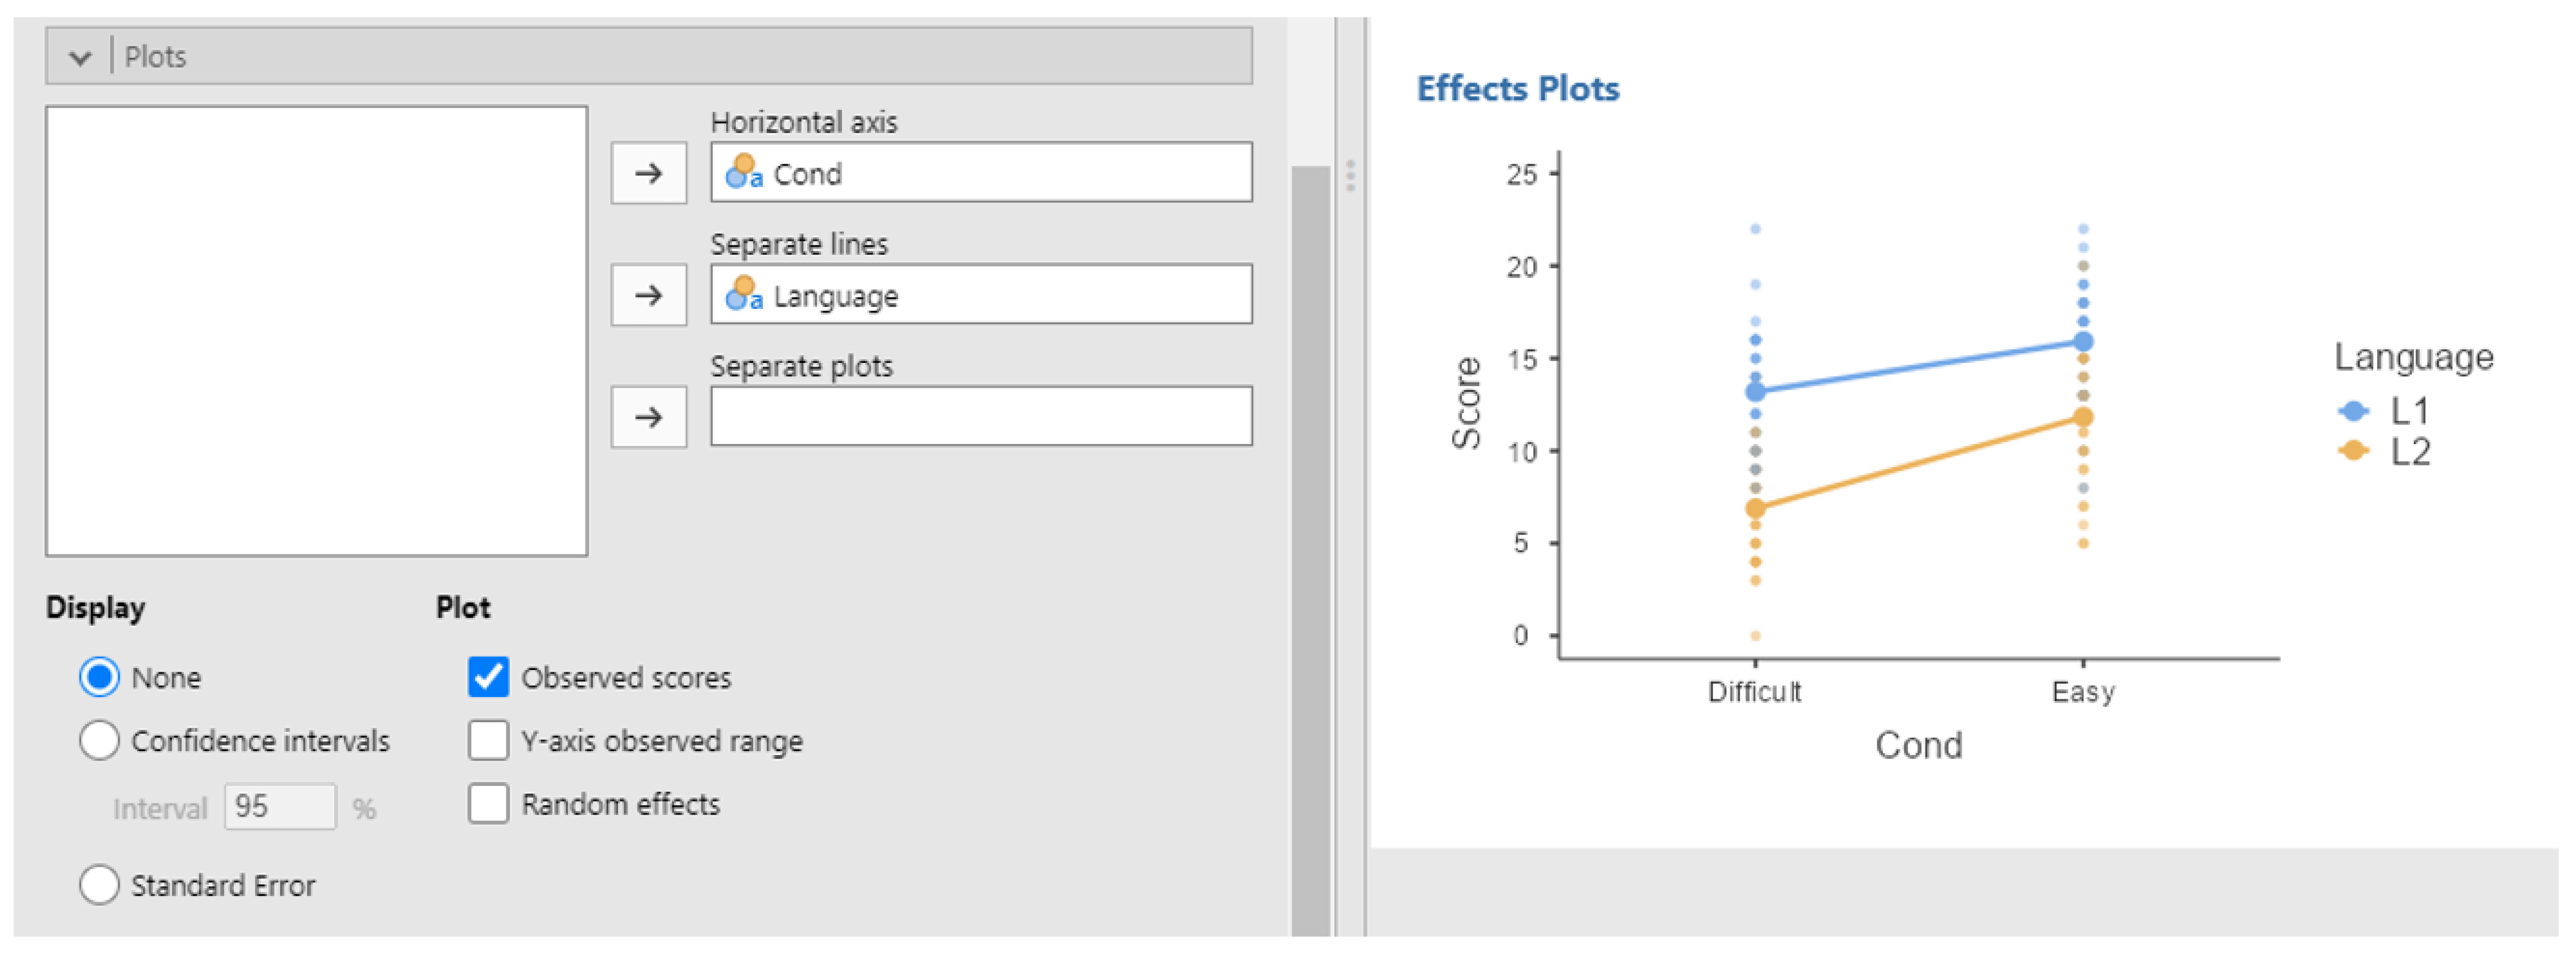Click arrow button for Horizontal axis
The height and width of the screenshot is (954, 2576).
tap(648, 174)
